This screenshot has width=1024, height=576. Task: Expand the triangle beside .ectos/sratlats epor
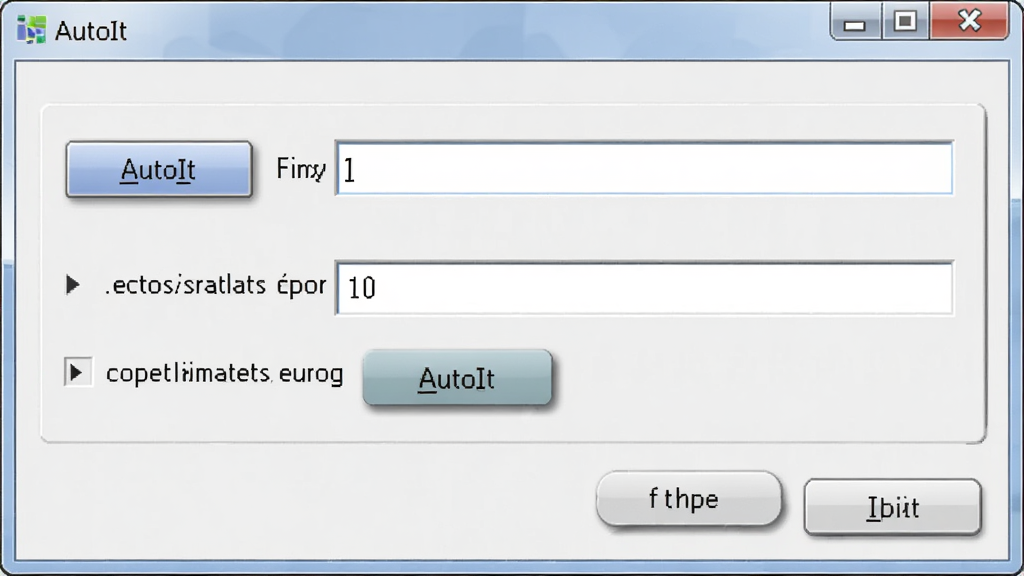pos(72,285)
